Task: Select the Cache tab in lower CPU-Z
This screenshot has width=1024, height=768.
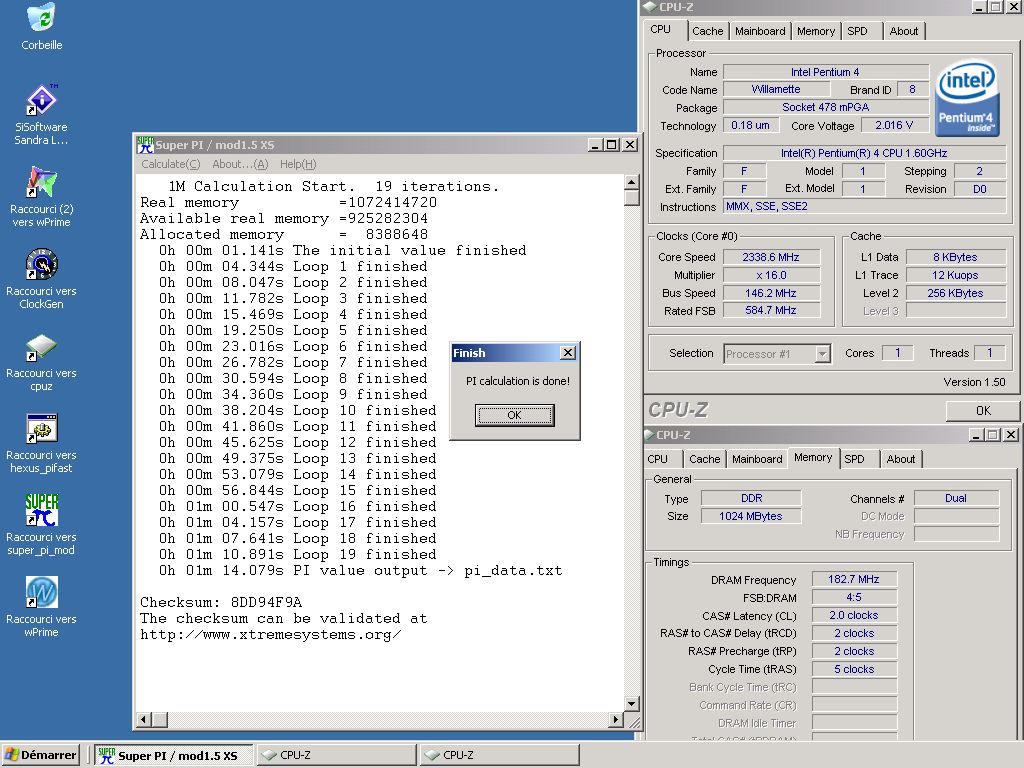Action: [705, 459]
